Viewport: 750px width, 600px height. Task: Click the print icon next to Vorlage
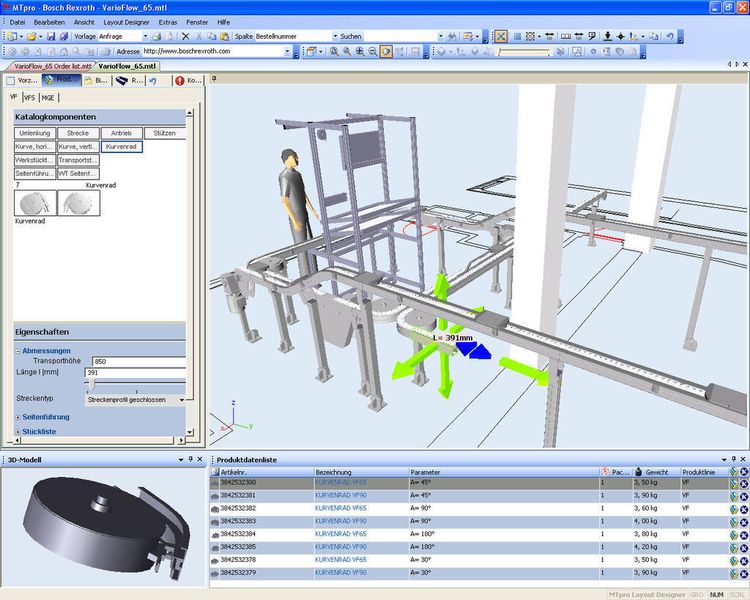pos(156,36)
